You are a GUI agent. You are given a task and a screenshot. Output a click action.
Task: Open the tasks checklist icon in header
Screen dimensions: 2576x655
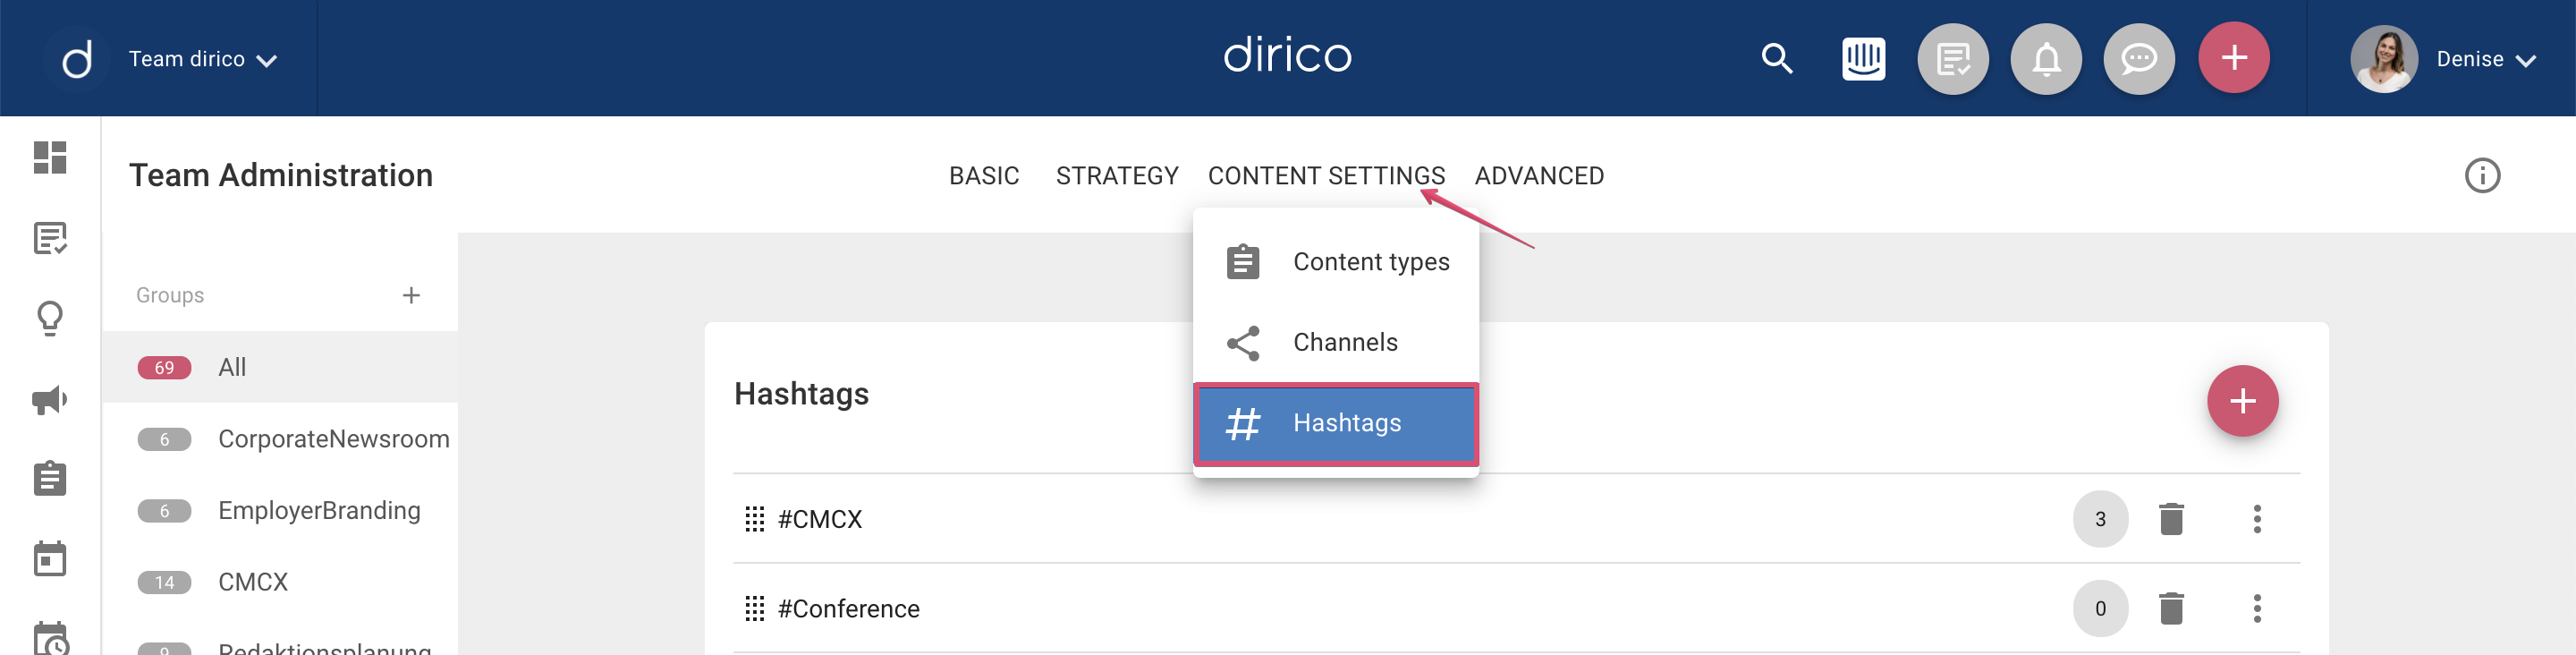[x=1952, y=59]
